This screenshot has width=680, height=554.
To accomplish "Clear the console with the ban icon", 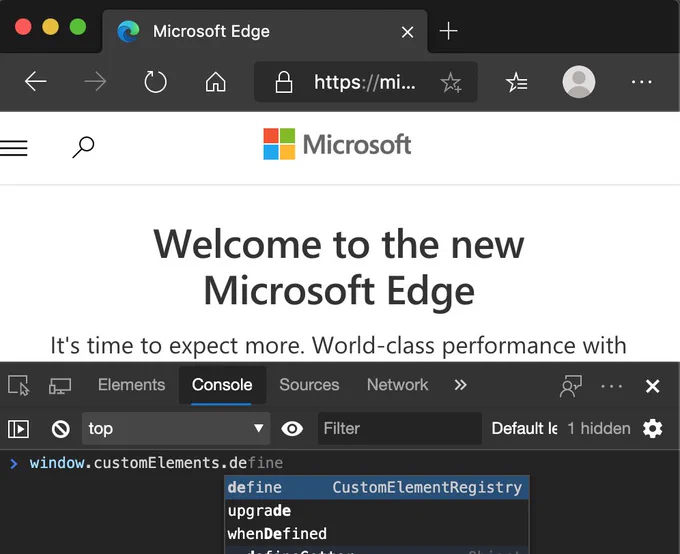I will pos(61,429).
